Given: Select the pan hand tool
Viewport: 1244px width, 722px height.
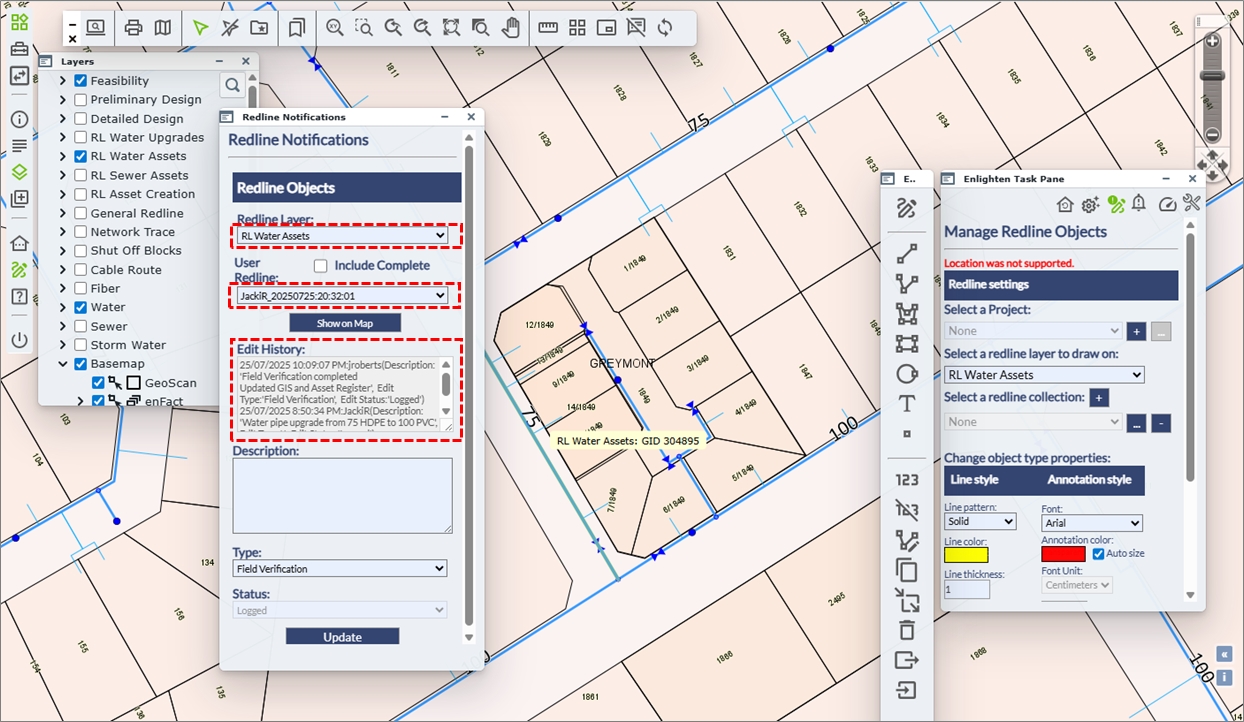Looking at the screenshot, I should pos(511,28).
